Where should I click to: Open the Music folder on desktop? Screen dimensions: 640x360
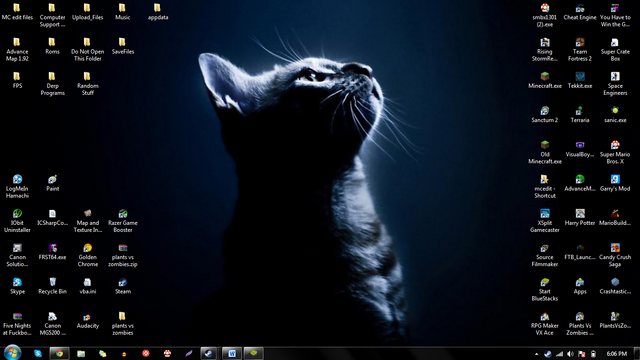coord(122,12)
